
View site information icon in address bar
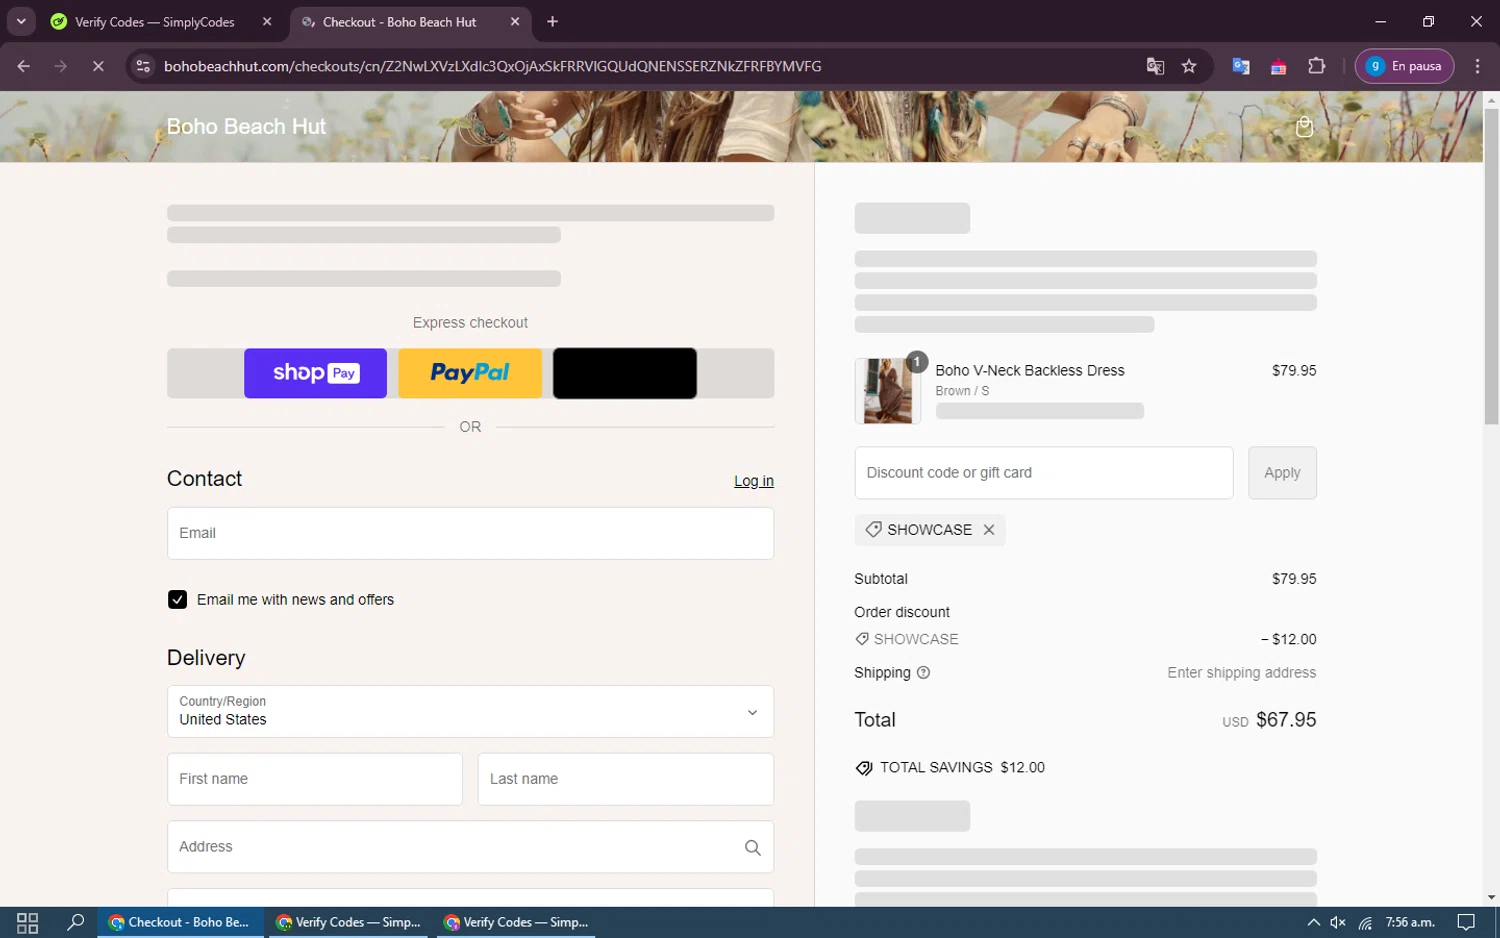coord(143,66)
